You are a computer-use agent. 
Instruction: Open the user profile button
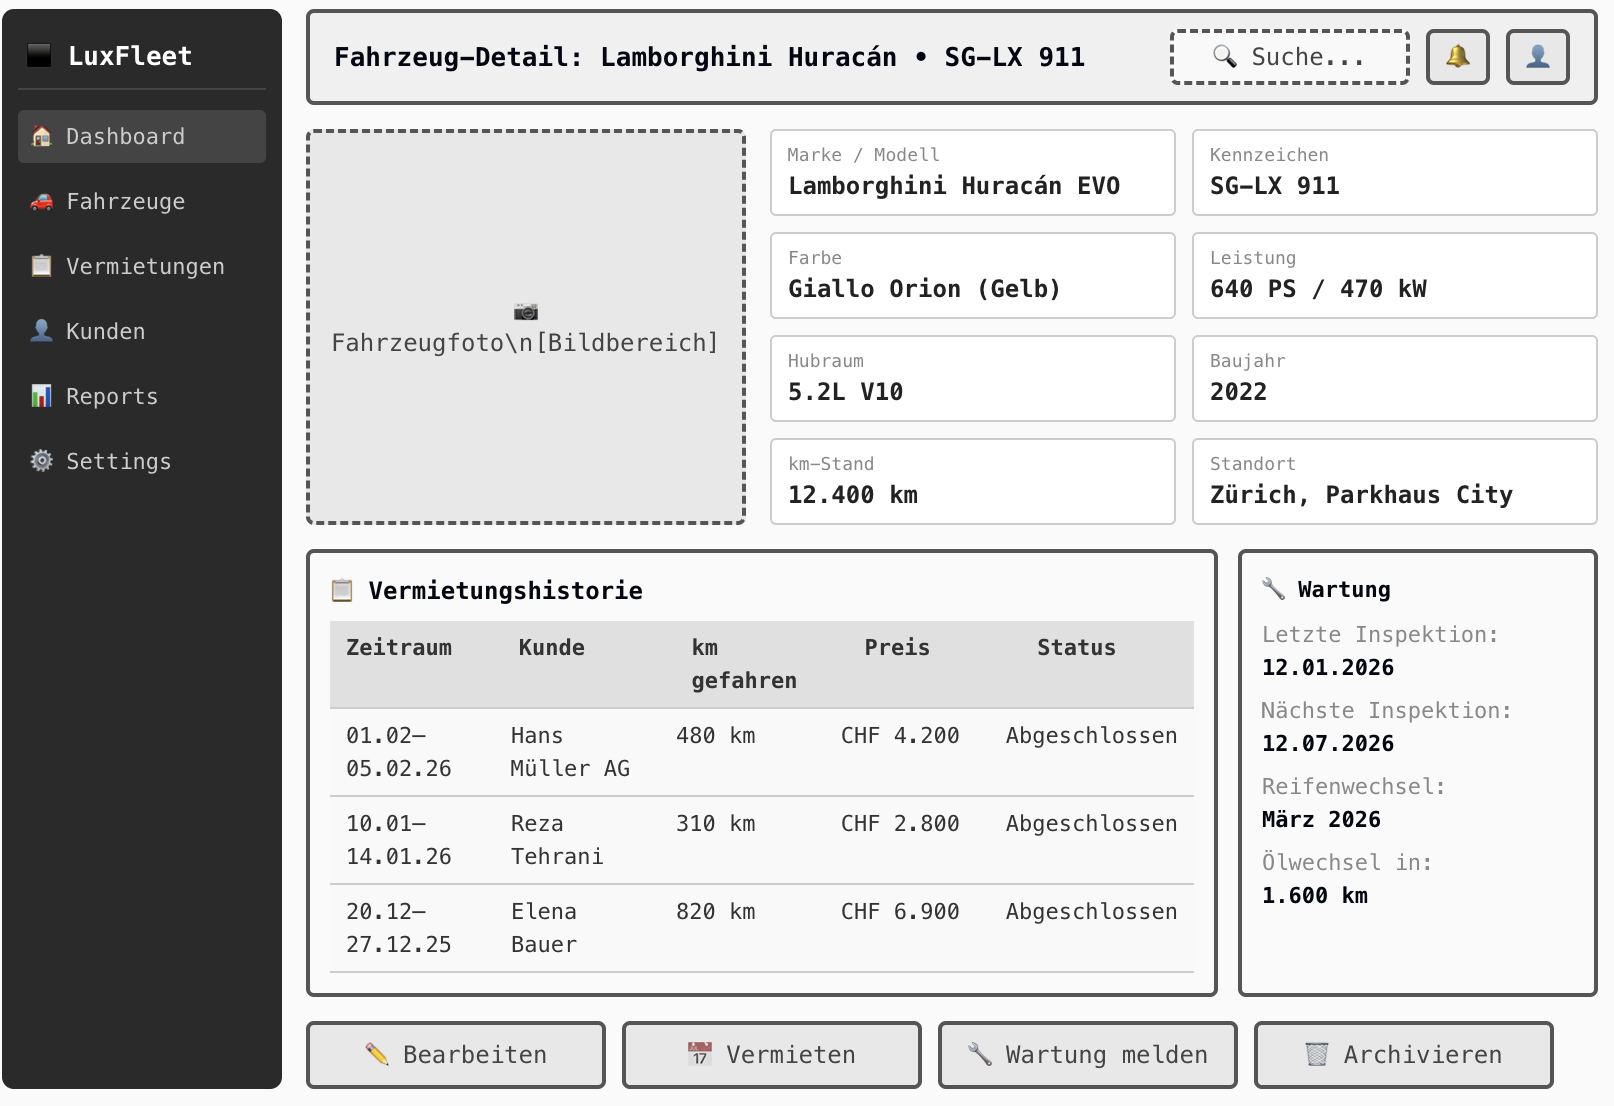pos(1538,57)
